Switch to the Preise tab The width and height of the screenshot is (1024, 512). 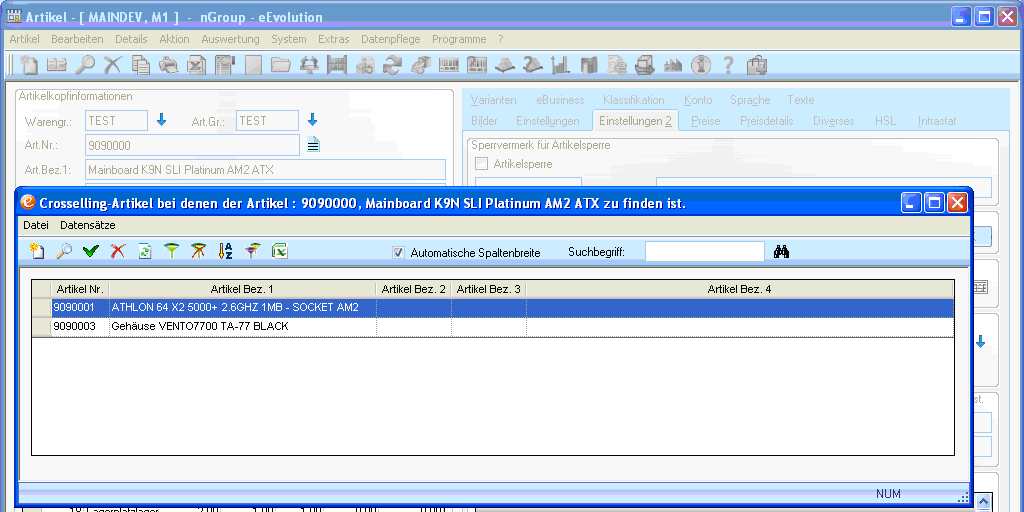pyautogui.click(x=705, y=121)
